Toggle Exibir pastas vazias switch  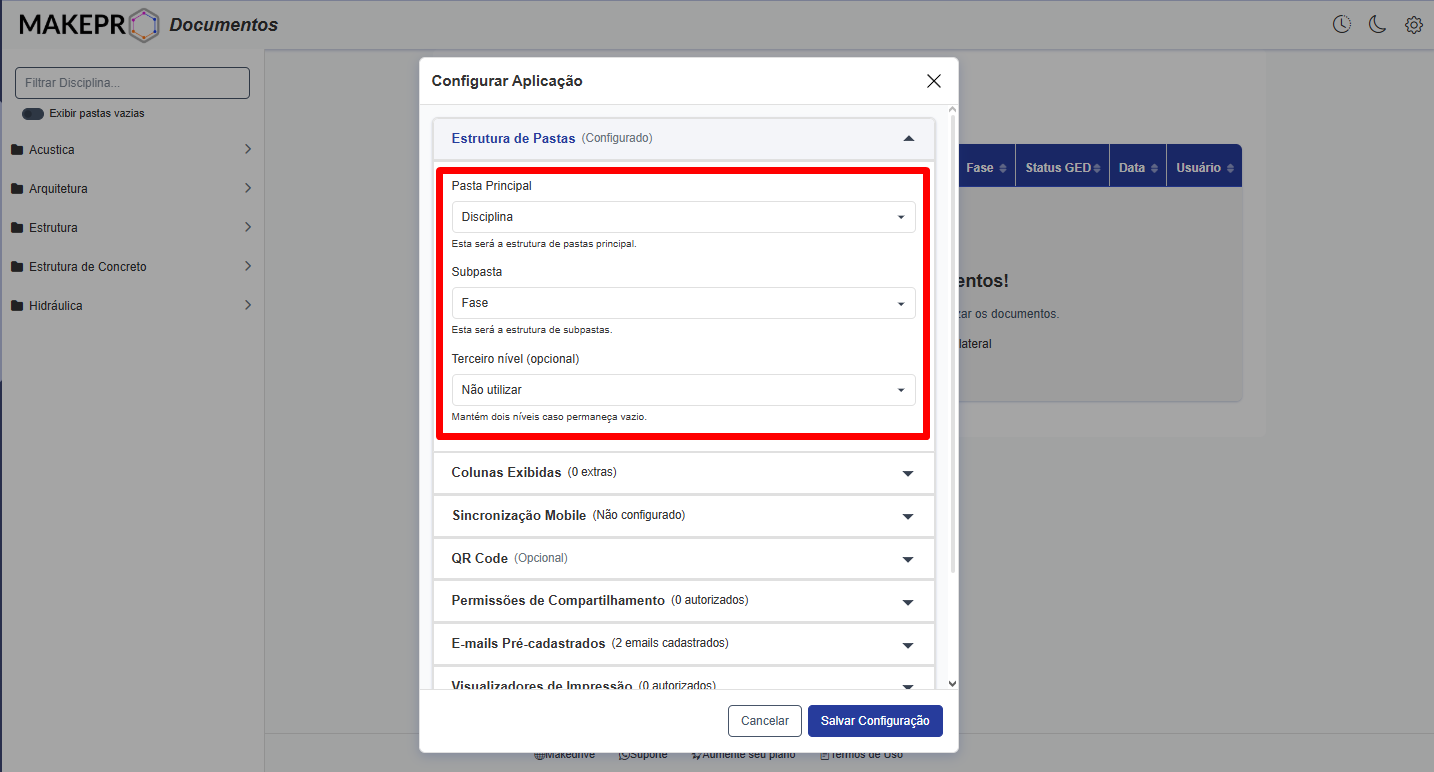click(33, 114)
